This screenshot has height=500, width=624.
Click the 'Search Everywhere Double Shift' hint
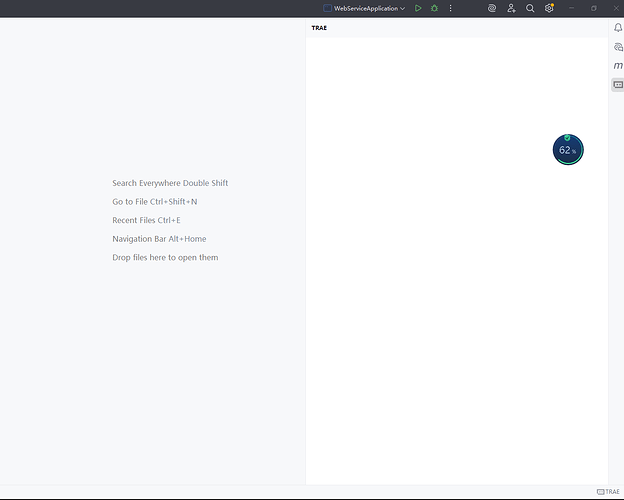[170, 183]
